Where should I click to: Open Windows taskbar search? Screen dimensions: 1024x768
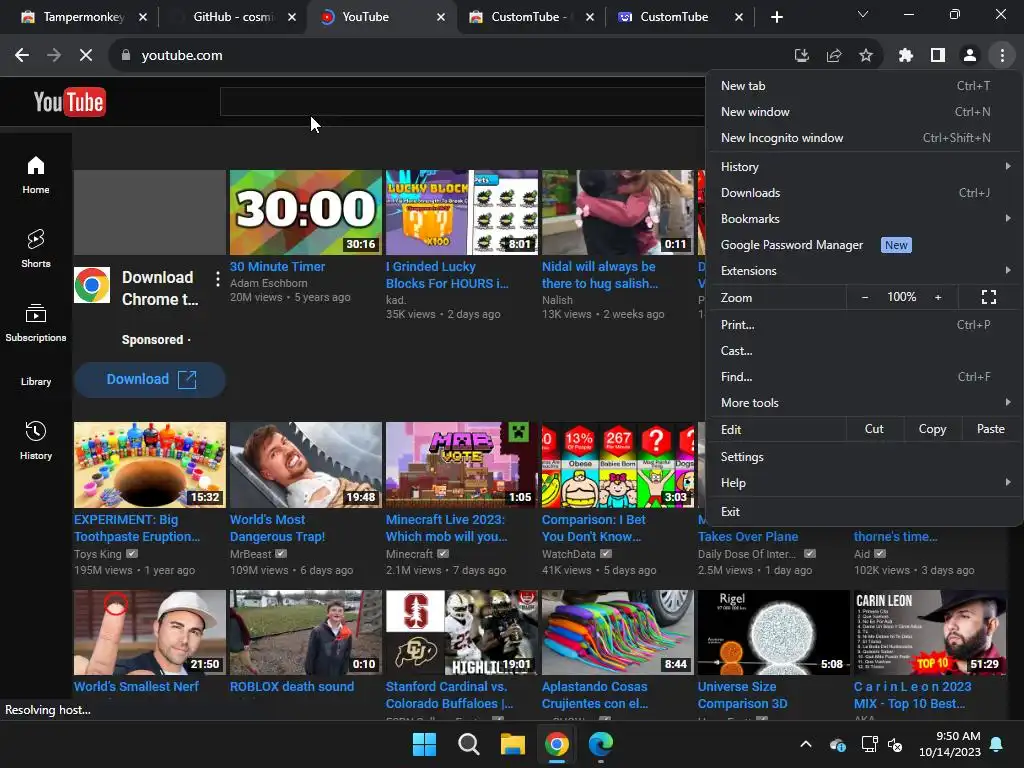468,744
